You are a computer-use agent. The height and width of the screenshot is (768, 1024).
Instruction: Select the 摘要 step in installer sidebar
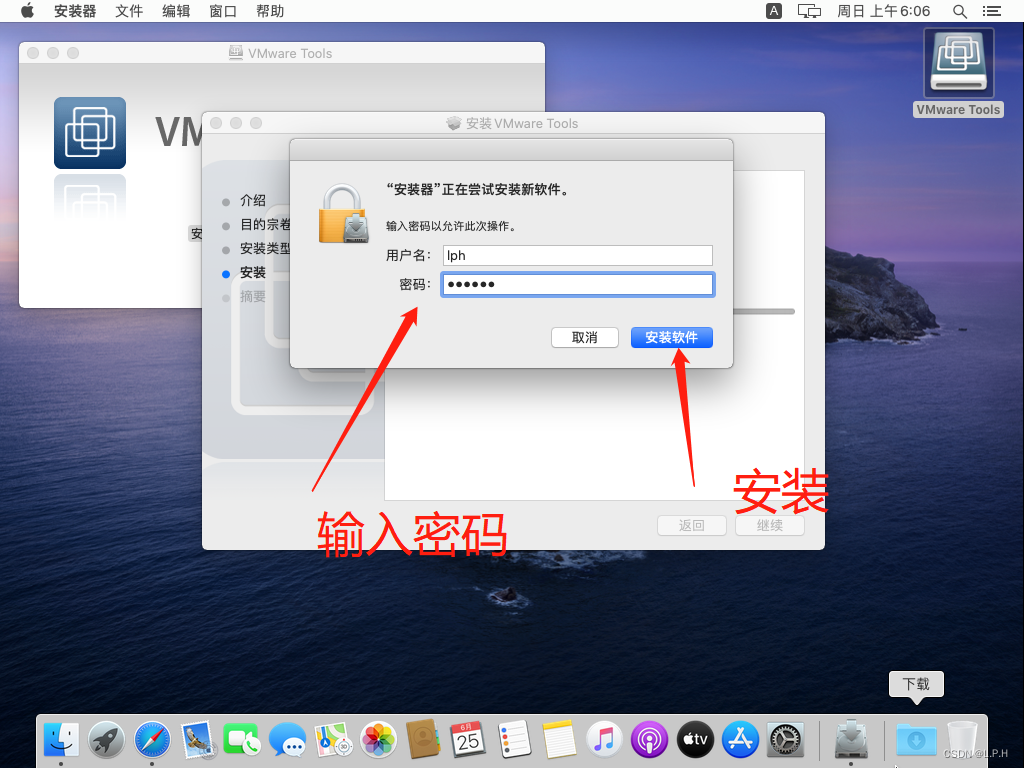(252, 296)
